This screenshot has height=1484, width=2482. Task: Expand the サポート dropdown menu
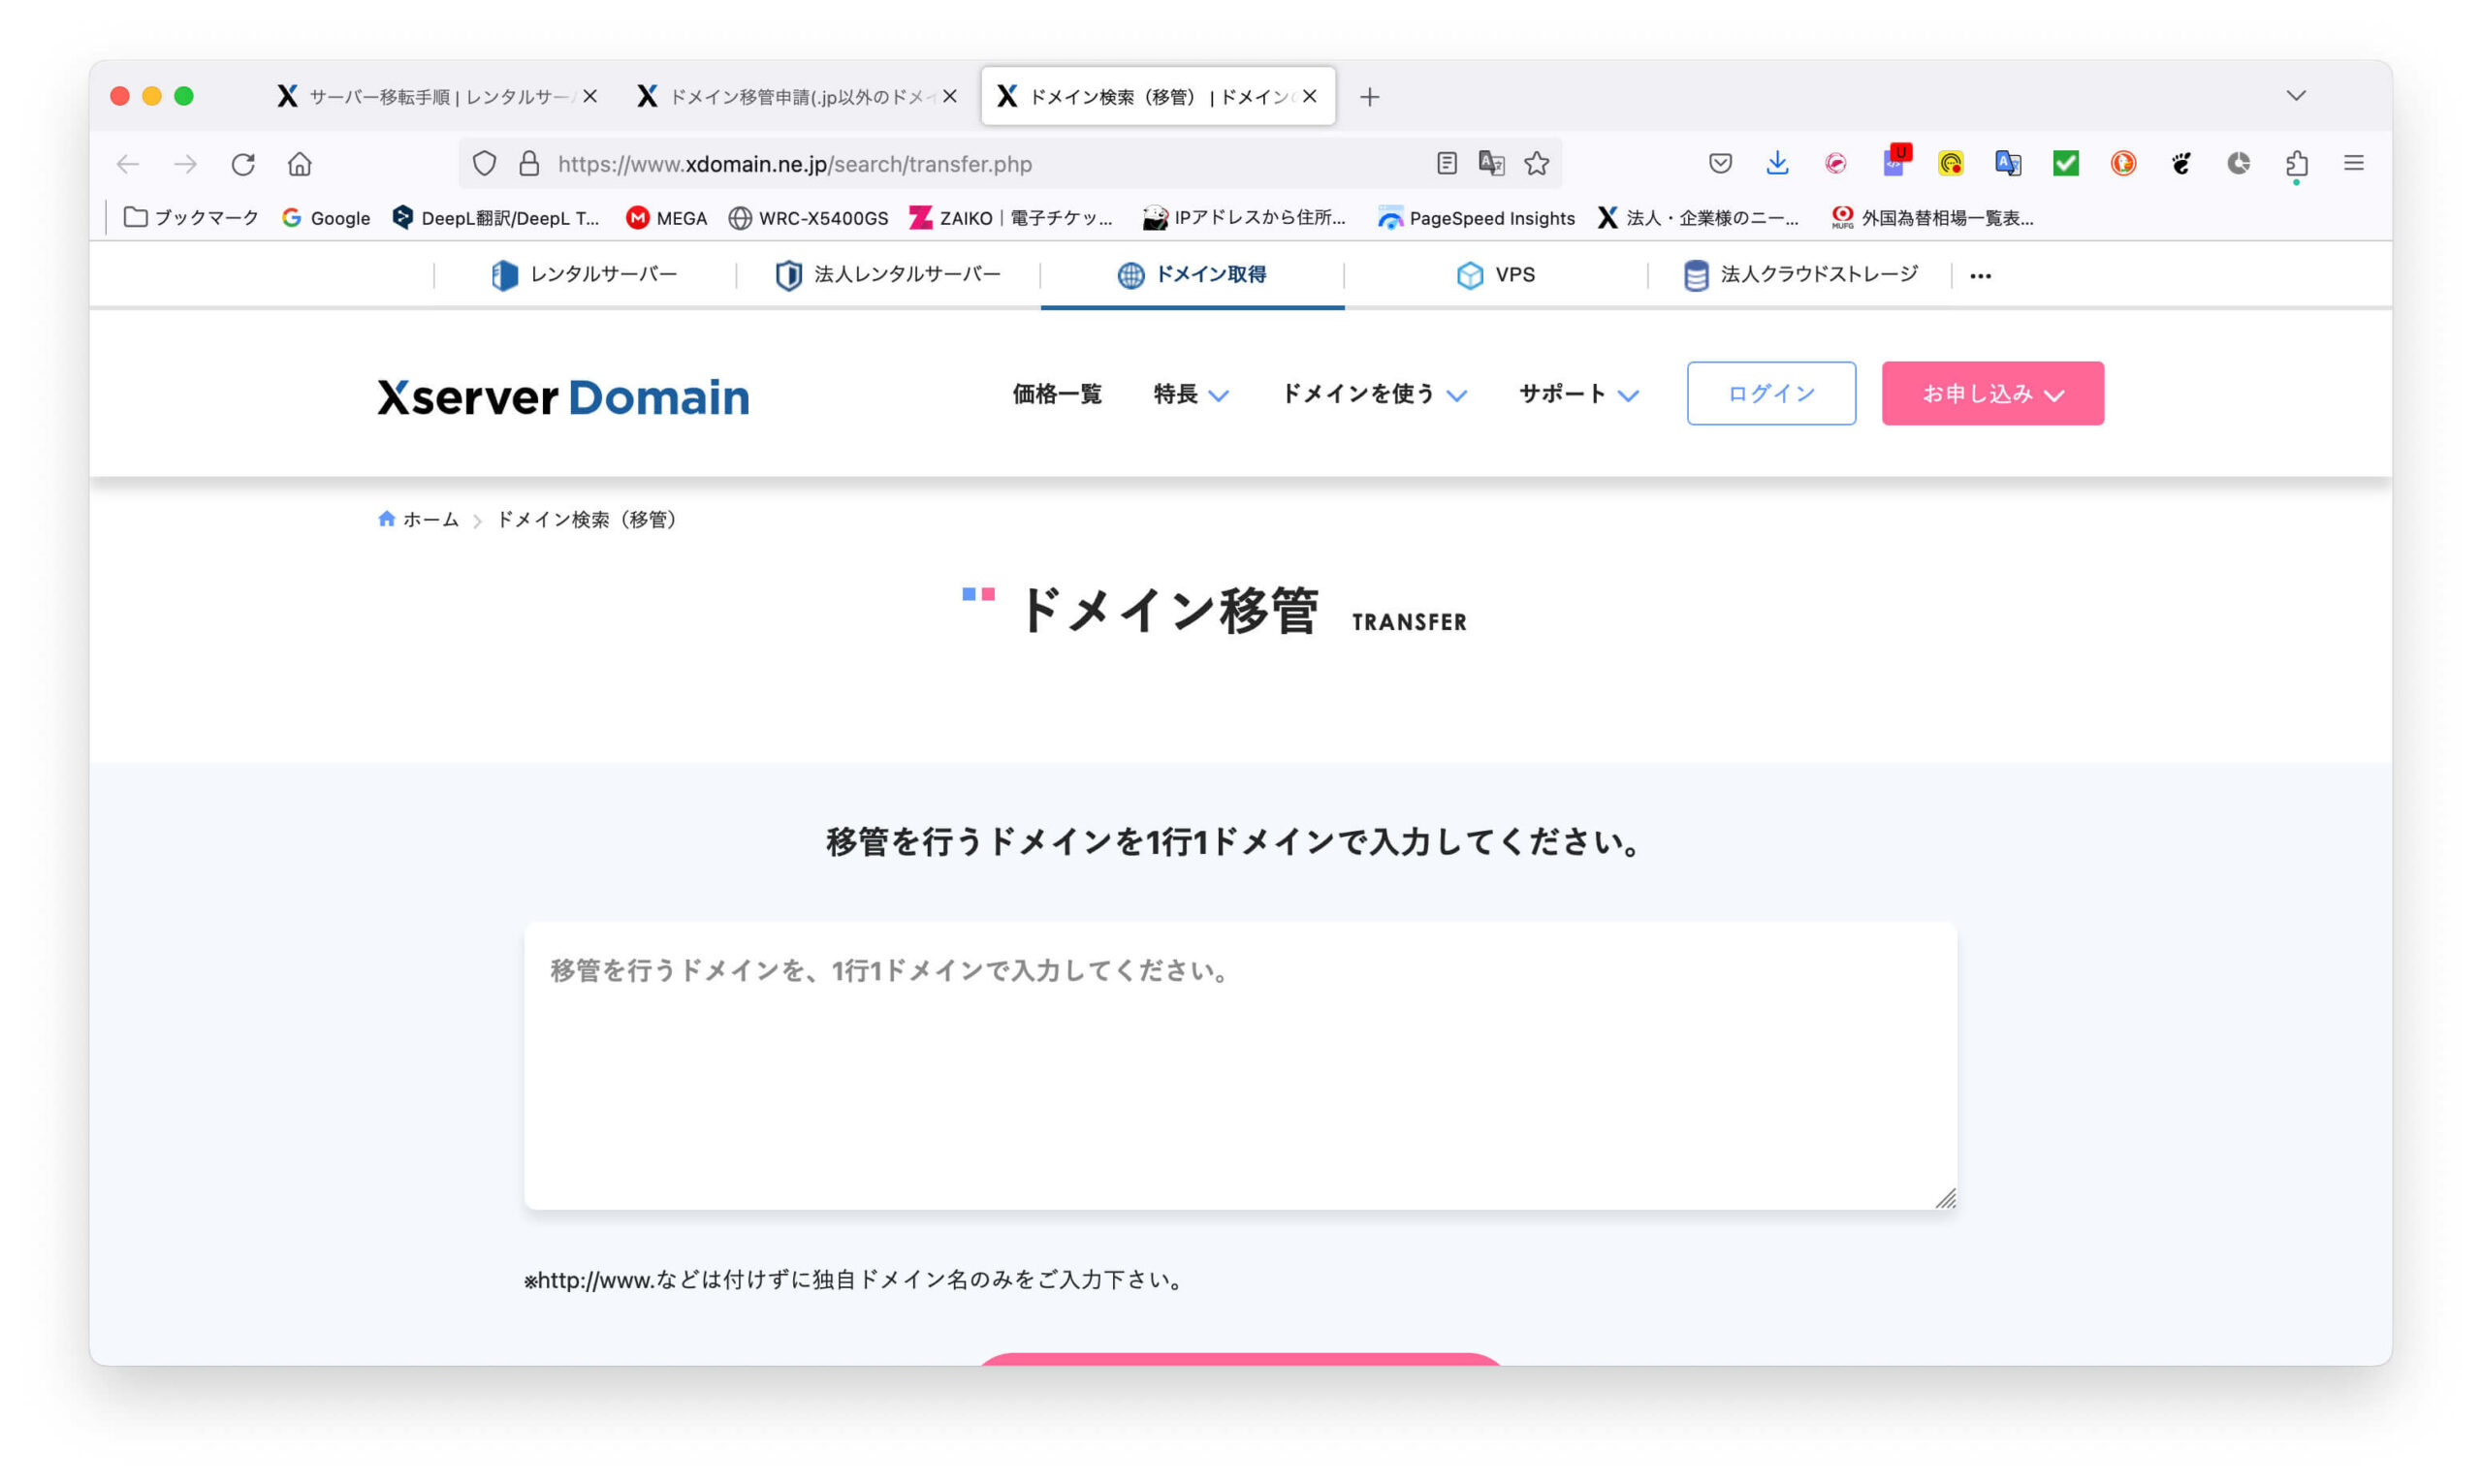(x=1579, y=394)
